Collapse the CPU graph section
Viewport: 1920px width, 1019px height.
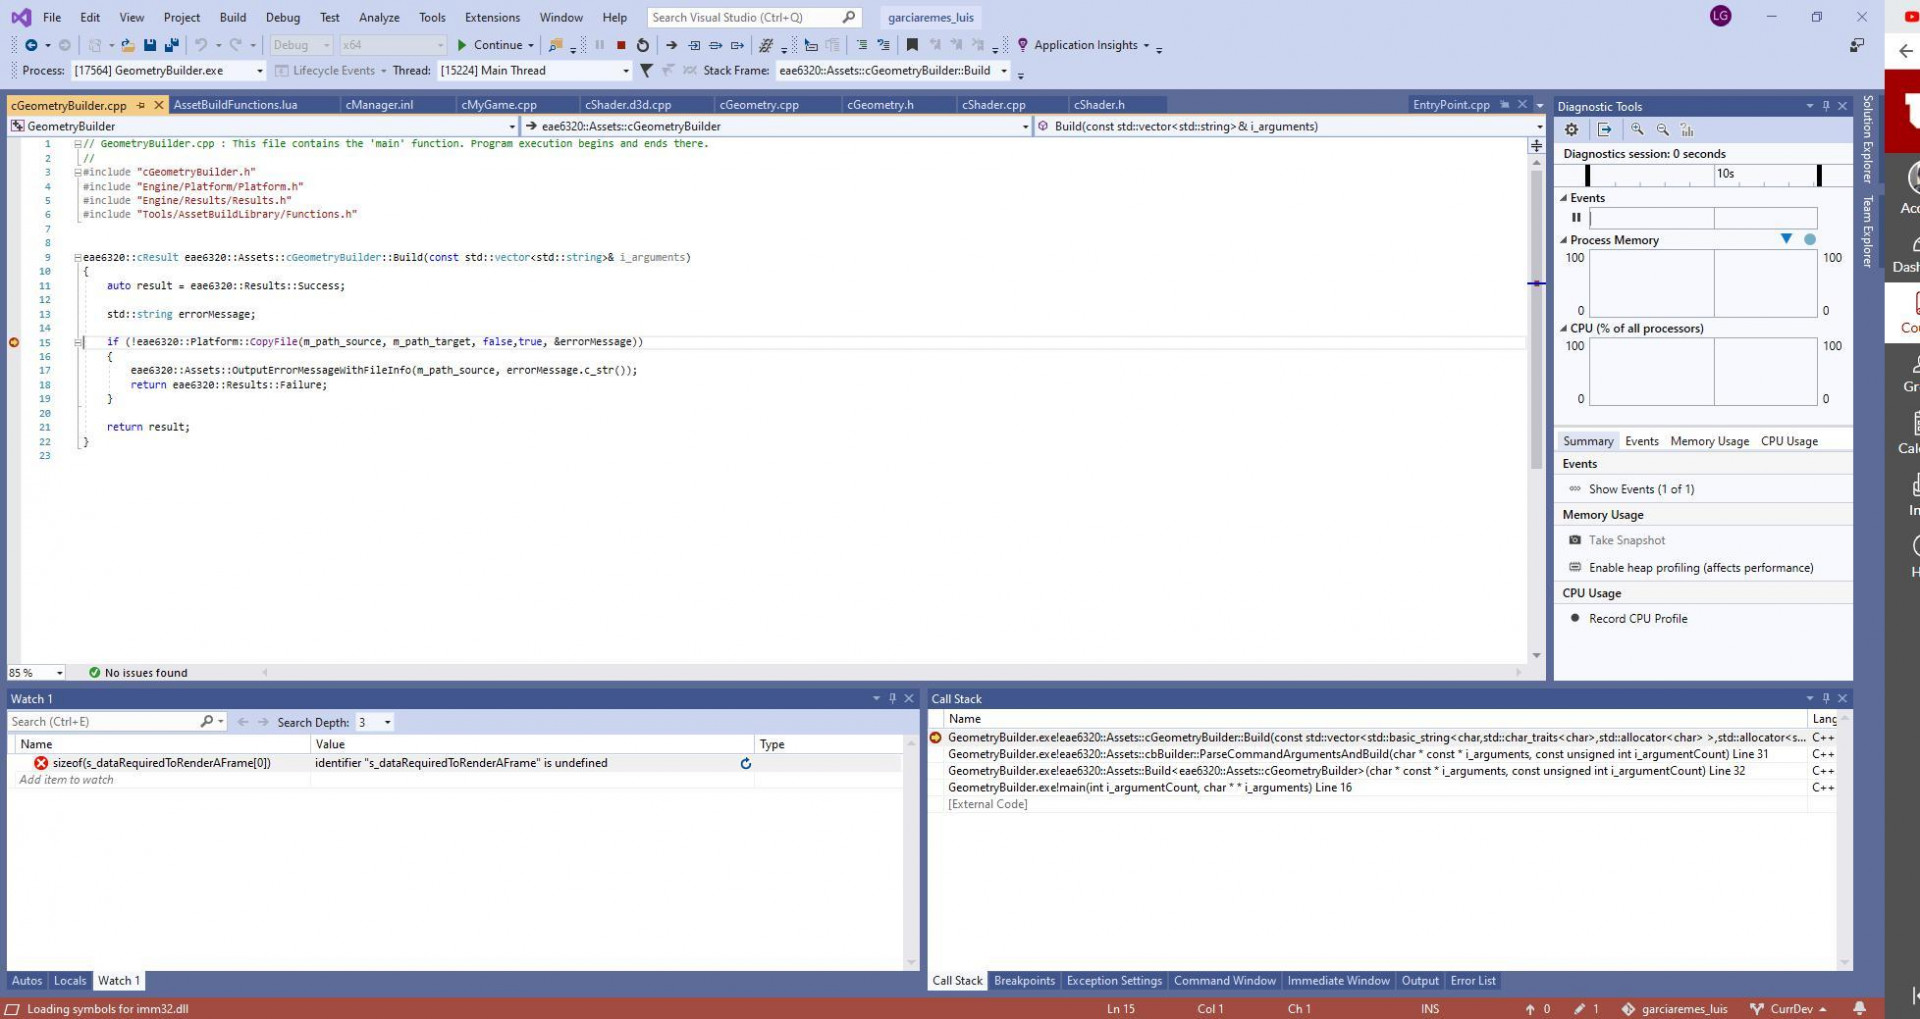[x=1564, y=328]
